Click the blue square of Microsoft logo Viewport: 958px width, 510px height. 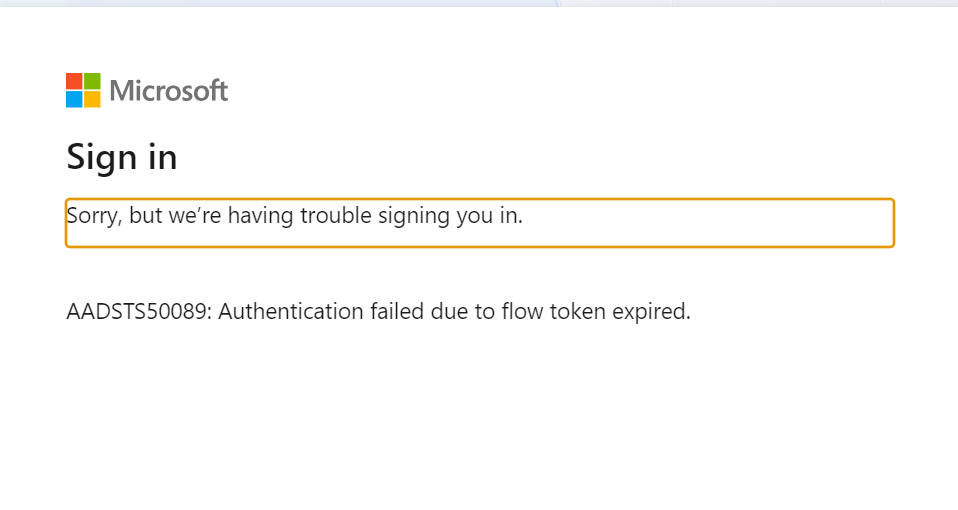click(74, 99)
